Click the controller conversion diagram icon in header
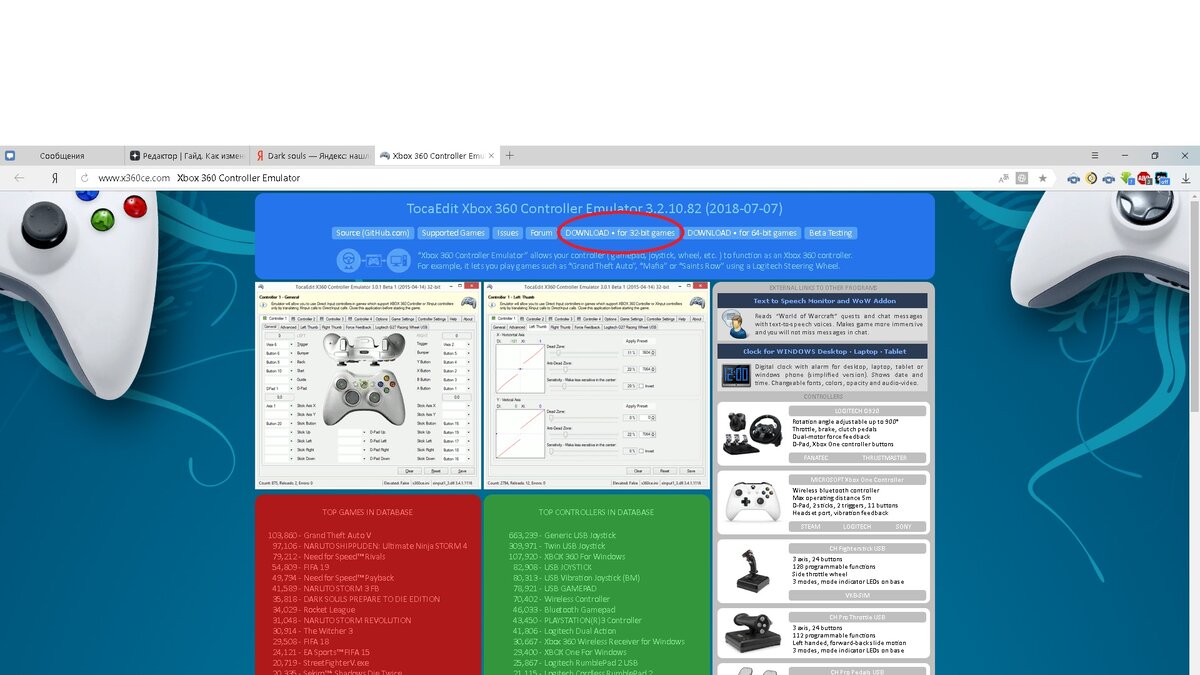The width and height of the screenshot is (1200, 675). pyautogui.click(x=371, y=260)
